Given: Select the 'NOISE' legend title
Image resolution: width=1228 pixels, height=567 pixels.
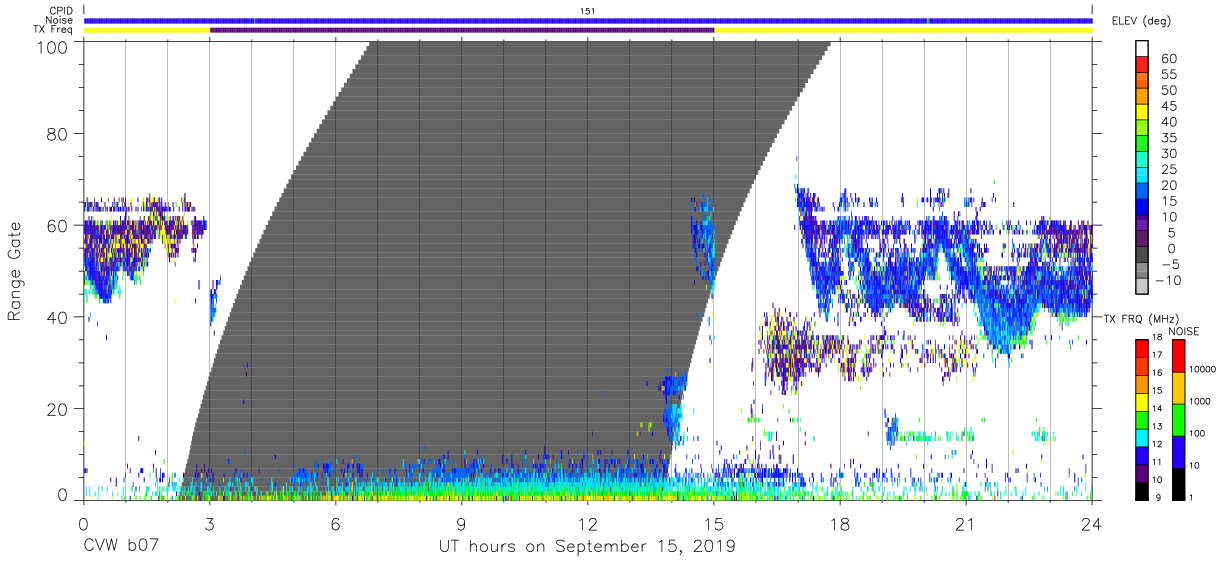Looking at the screenshot, I should [x=1183, y=331].
